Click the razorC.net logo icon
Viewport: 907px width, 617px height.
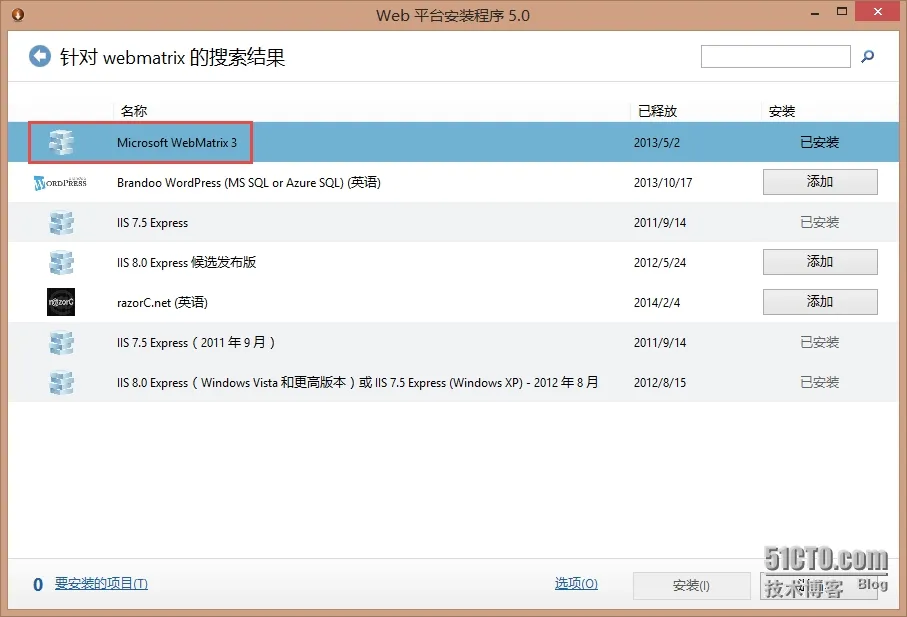61,302
